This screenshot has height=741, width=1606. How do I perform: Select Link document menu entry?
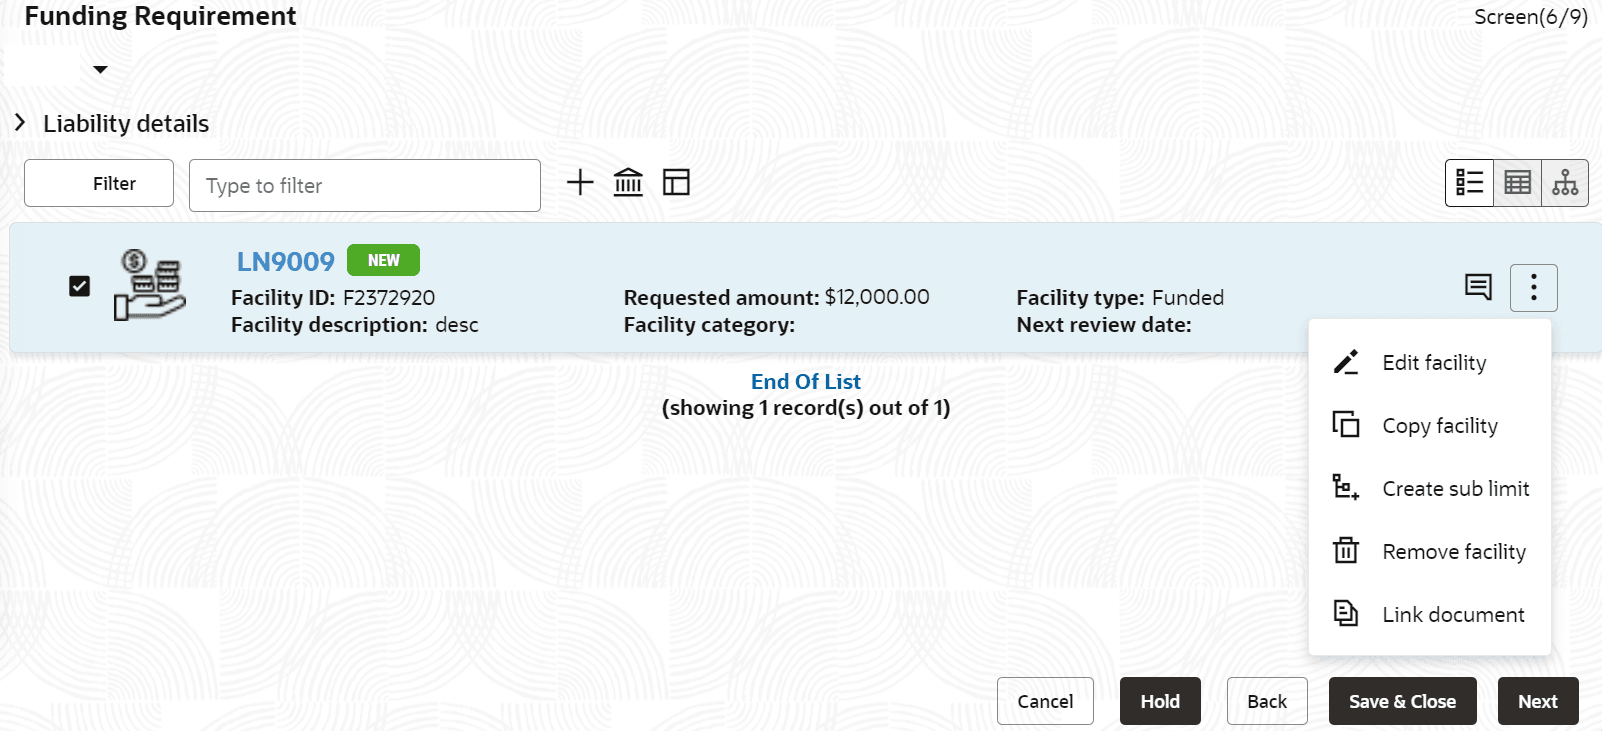[x=1452, y=615]
